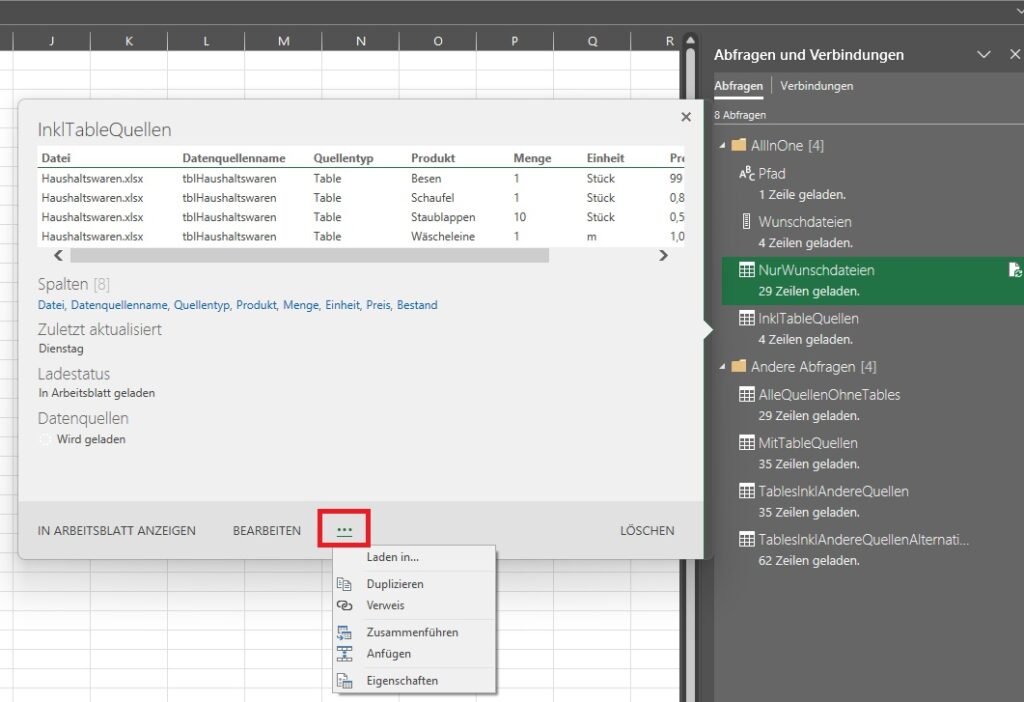The image size is (1024, 702).
Task: Select column header K in the worksheet
Action: 129,41
